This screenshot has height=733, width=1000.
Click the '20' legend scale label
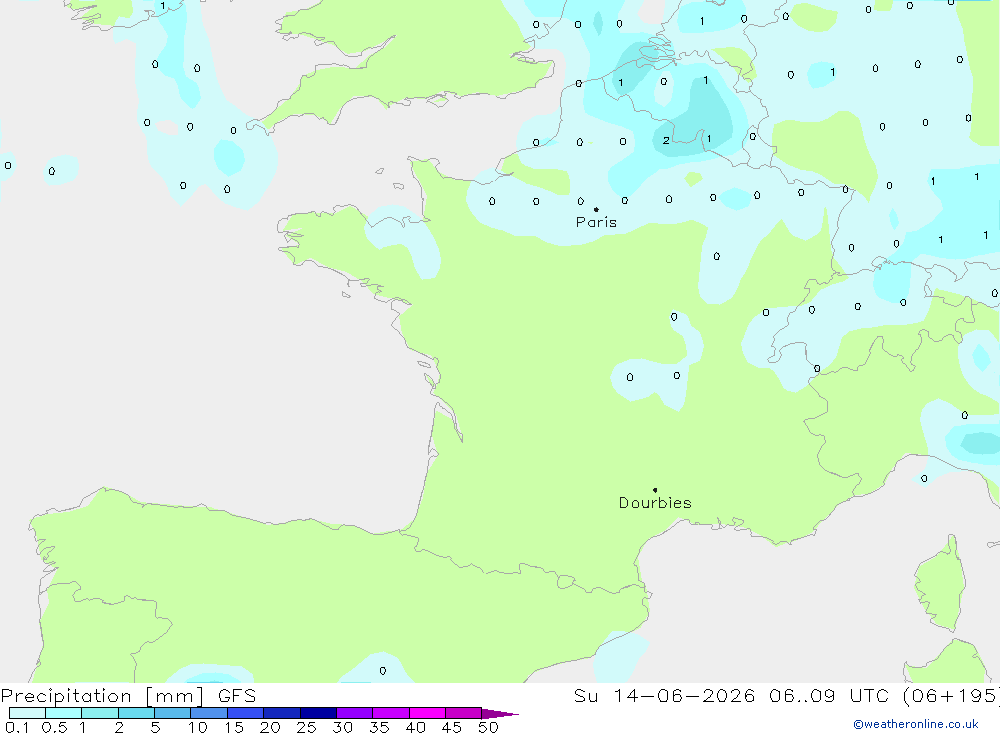[270, 727]
